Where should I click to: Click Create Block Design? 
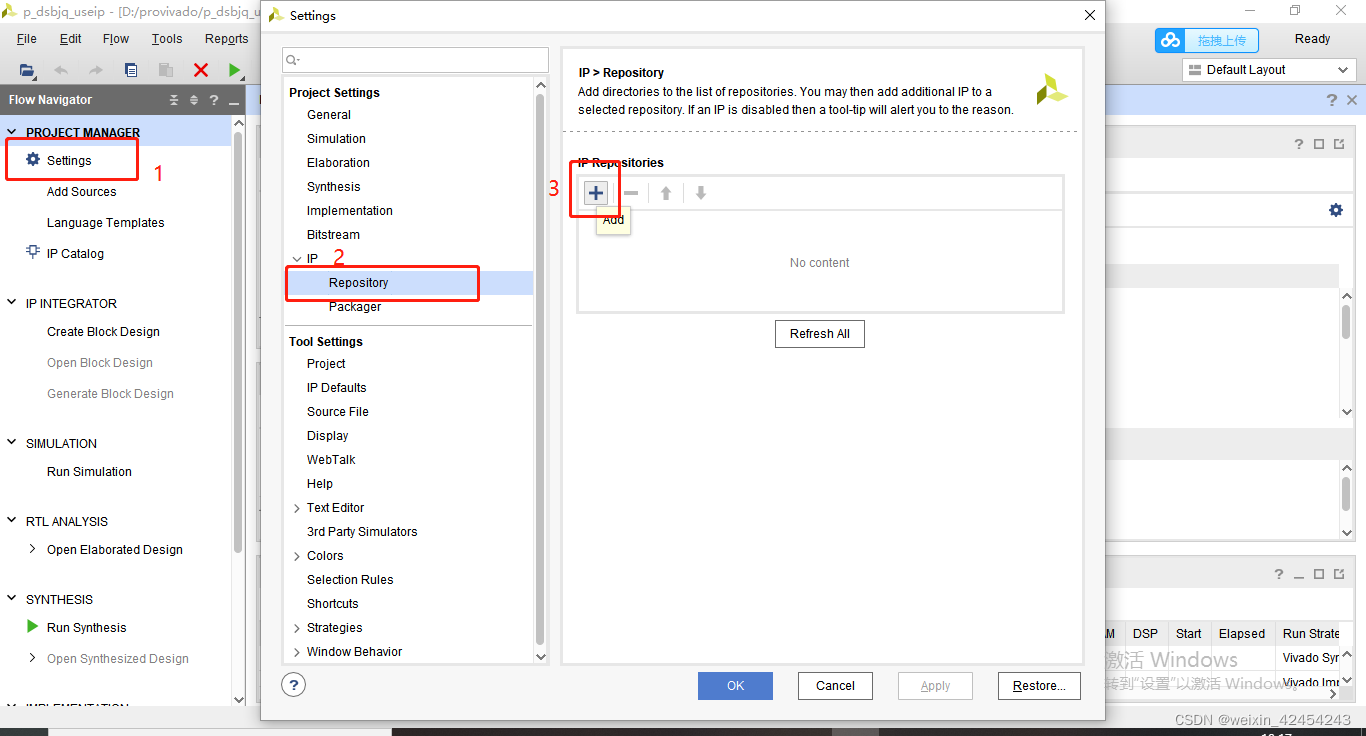point(103,332)
